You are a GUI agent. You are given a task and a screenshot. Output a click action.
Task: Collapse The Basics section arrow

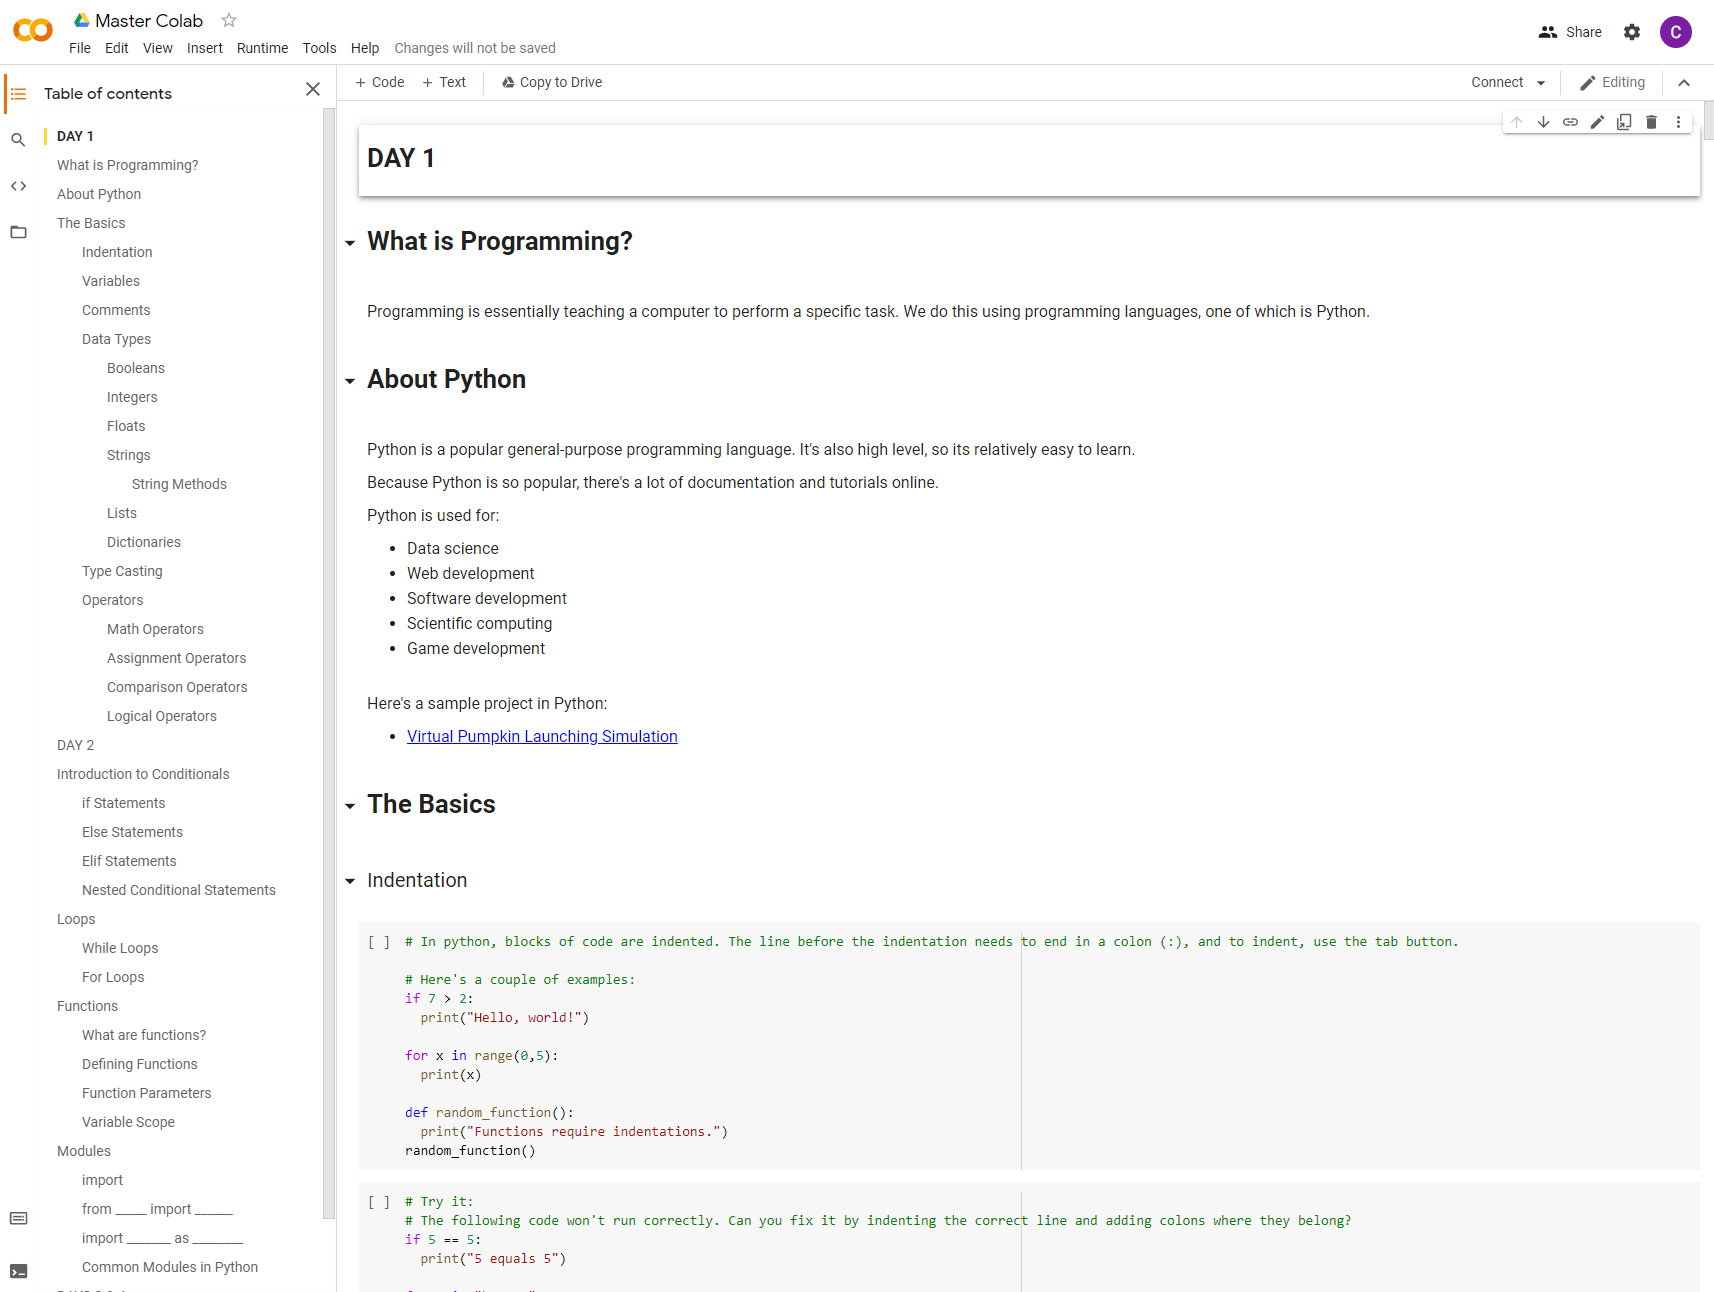(x=350, y=806)
